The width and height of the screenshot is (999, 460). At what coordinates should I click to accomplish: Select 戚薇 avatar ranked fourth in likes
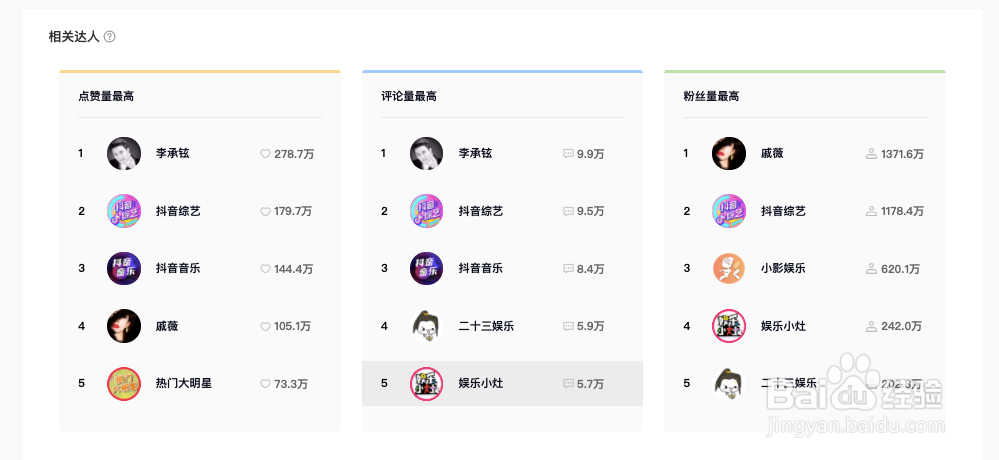point(124,326)
